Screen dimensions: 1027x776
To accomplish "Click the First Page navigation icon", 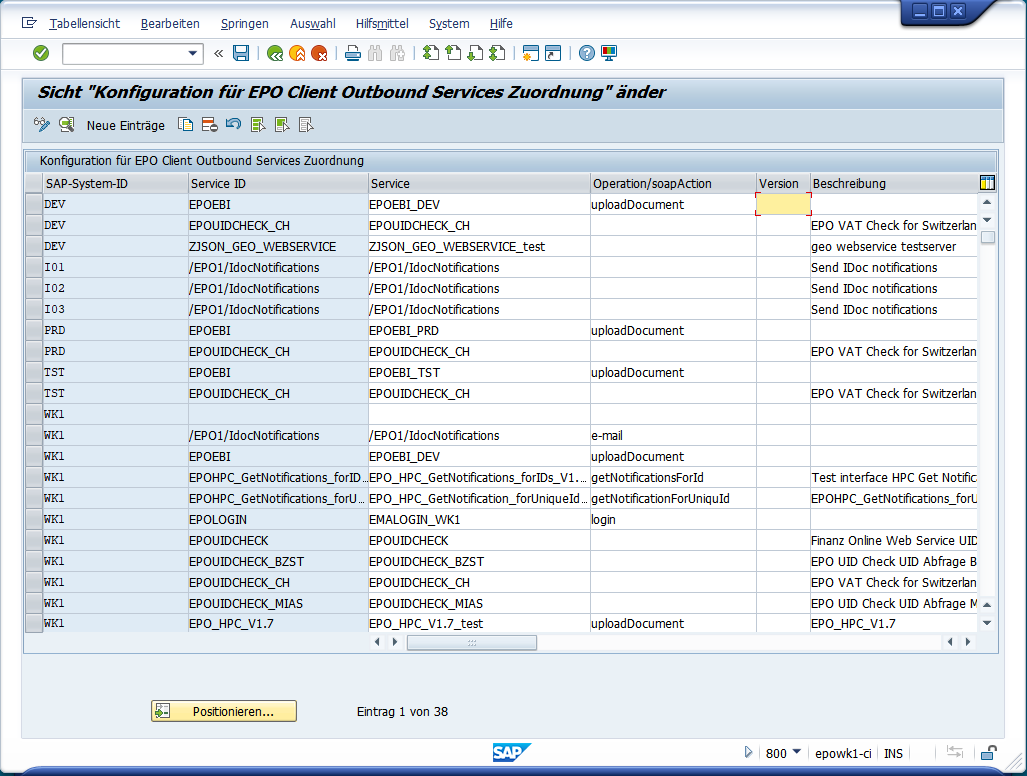I will pos(430,53).
